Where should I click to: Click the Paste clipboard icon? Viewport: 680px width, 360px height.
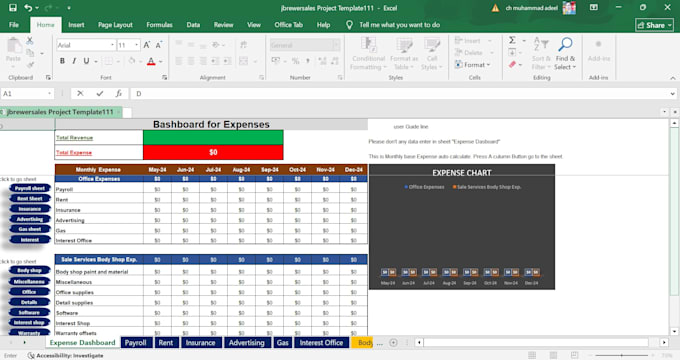coord(13,45)
